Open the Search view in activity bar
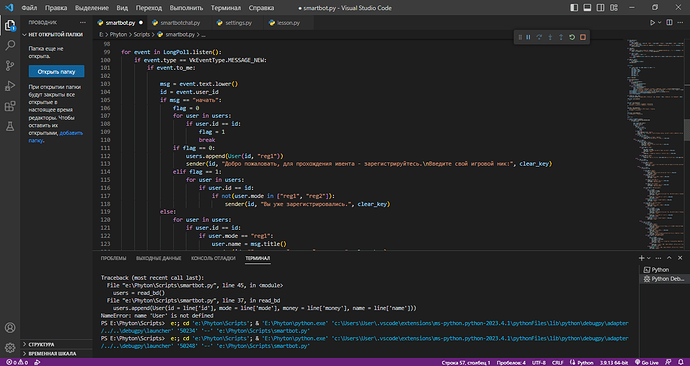 pos(10,45)
